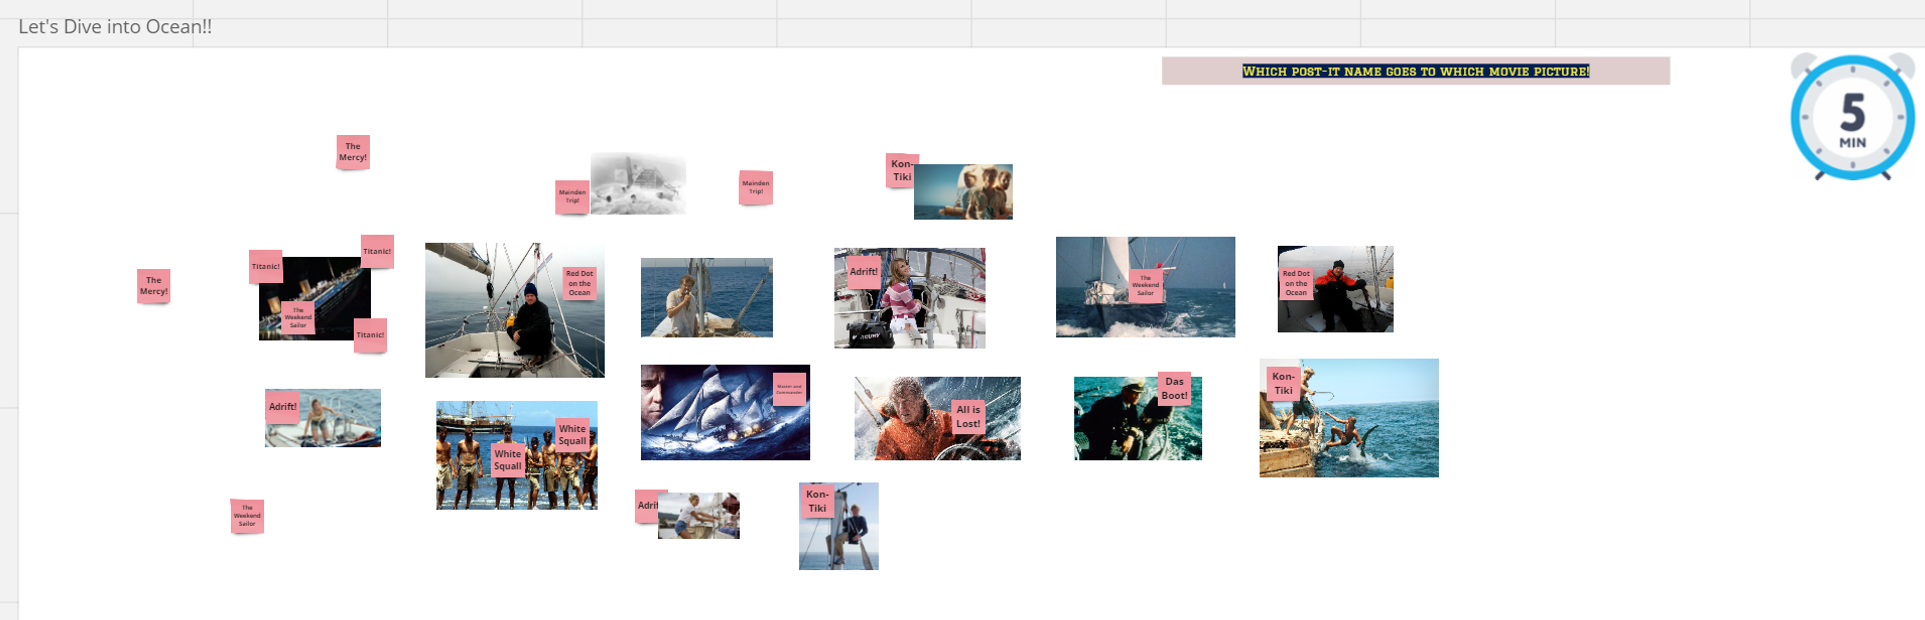Screen dimensions: 1925x620
Task: Select the Kon-Tiki note beside the three men picture
Action: (x=901, y=171)
